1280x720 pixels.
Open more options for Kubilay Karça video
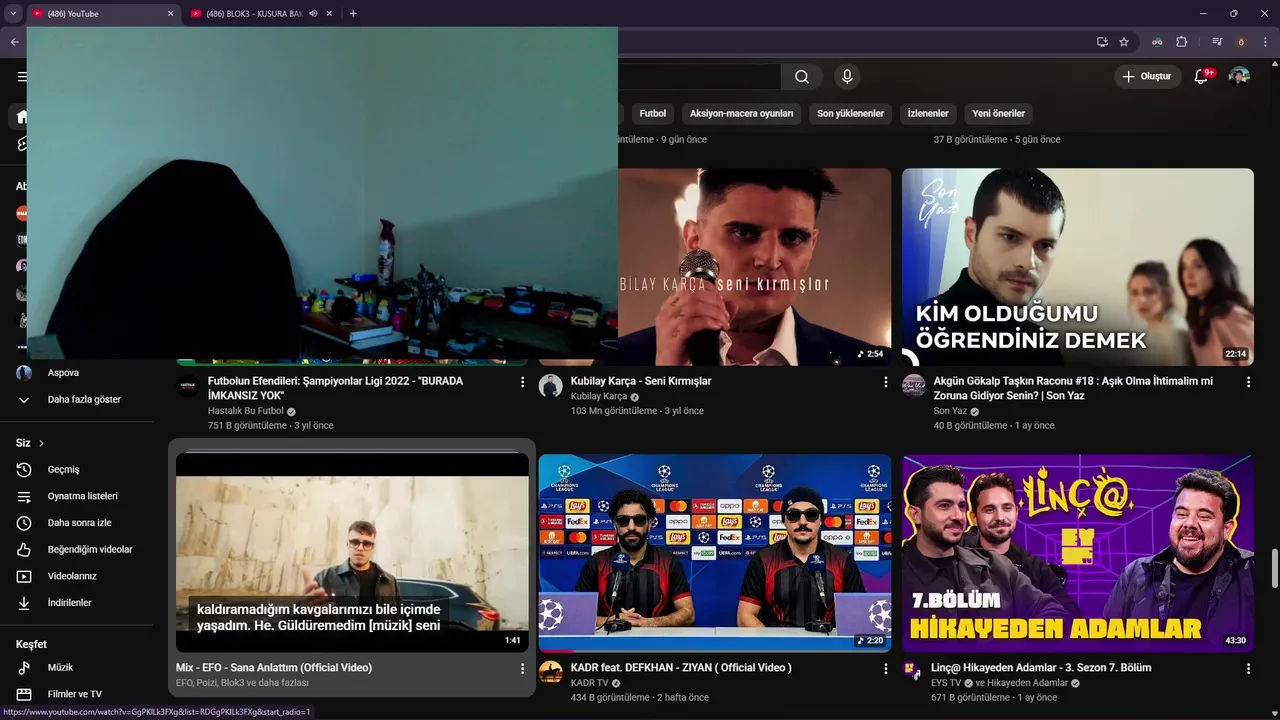pos(885,382)
